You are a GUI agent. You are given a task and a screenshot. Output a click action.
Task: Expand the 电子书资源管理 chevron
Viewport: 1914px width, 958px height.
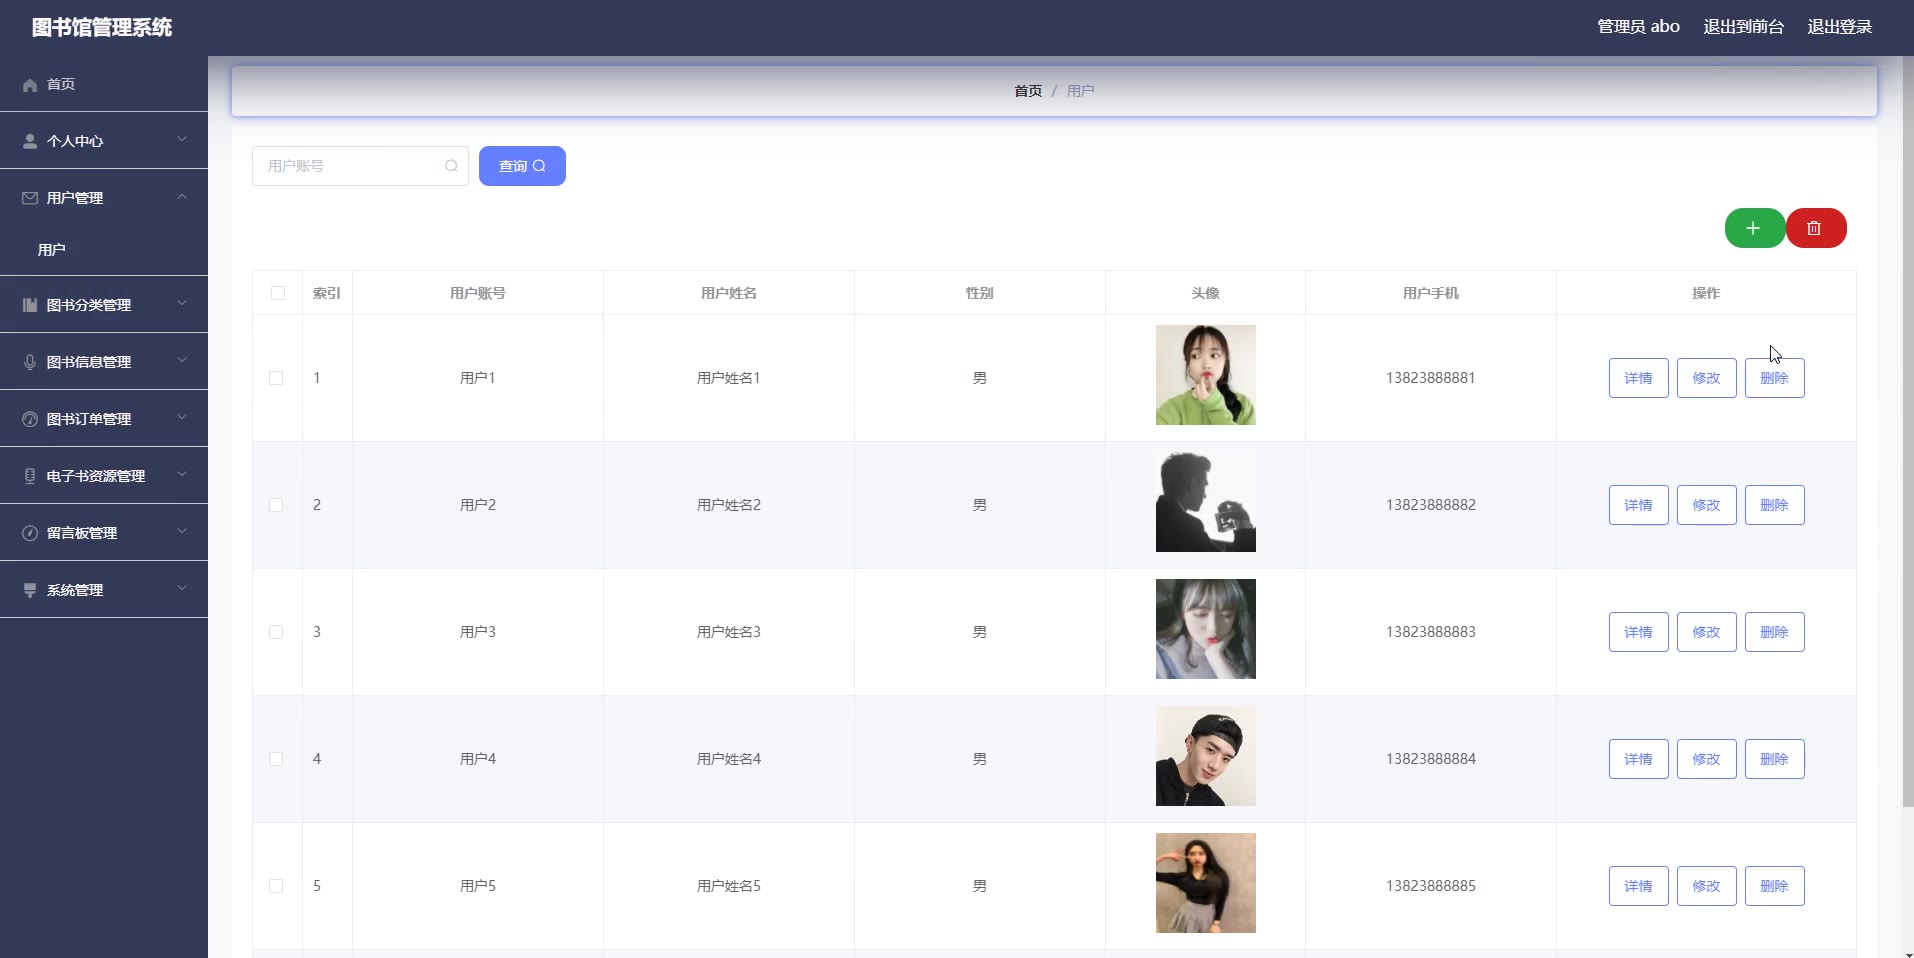click(x=182, y=474)
